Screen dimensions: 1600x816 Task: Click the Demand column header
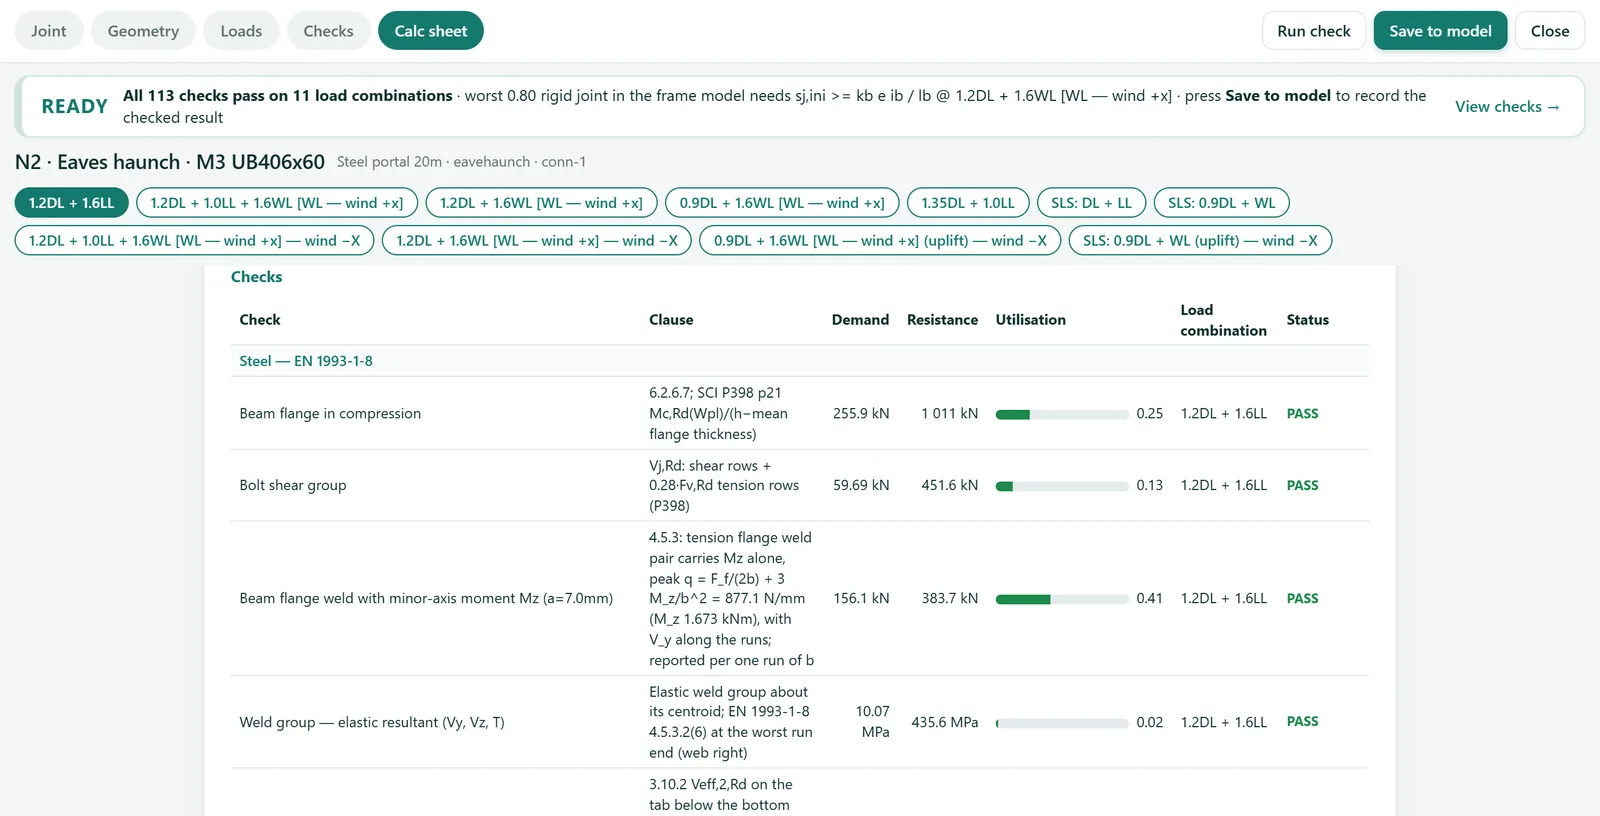(x=860, y=320)
